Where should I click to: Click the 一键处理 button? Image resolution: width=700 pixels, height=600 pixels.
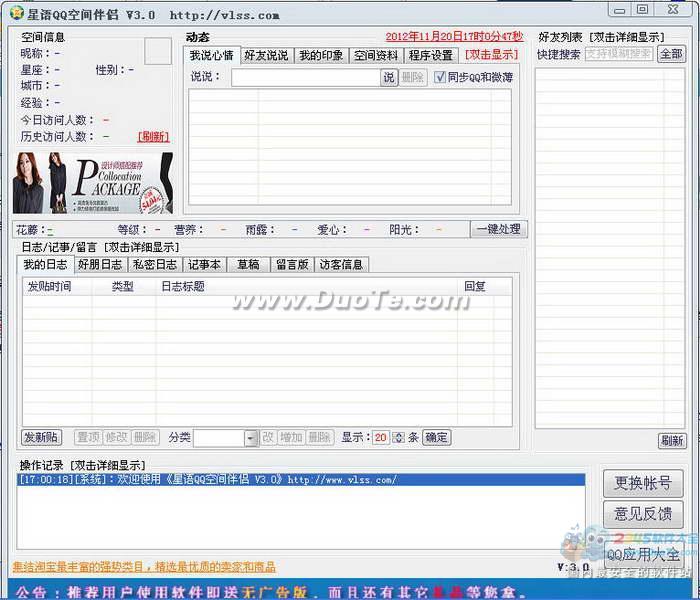498,229
